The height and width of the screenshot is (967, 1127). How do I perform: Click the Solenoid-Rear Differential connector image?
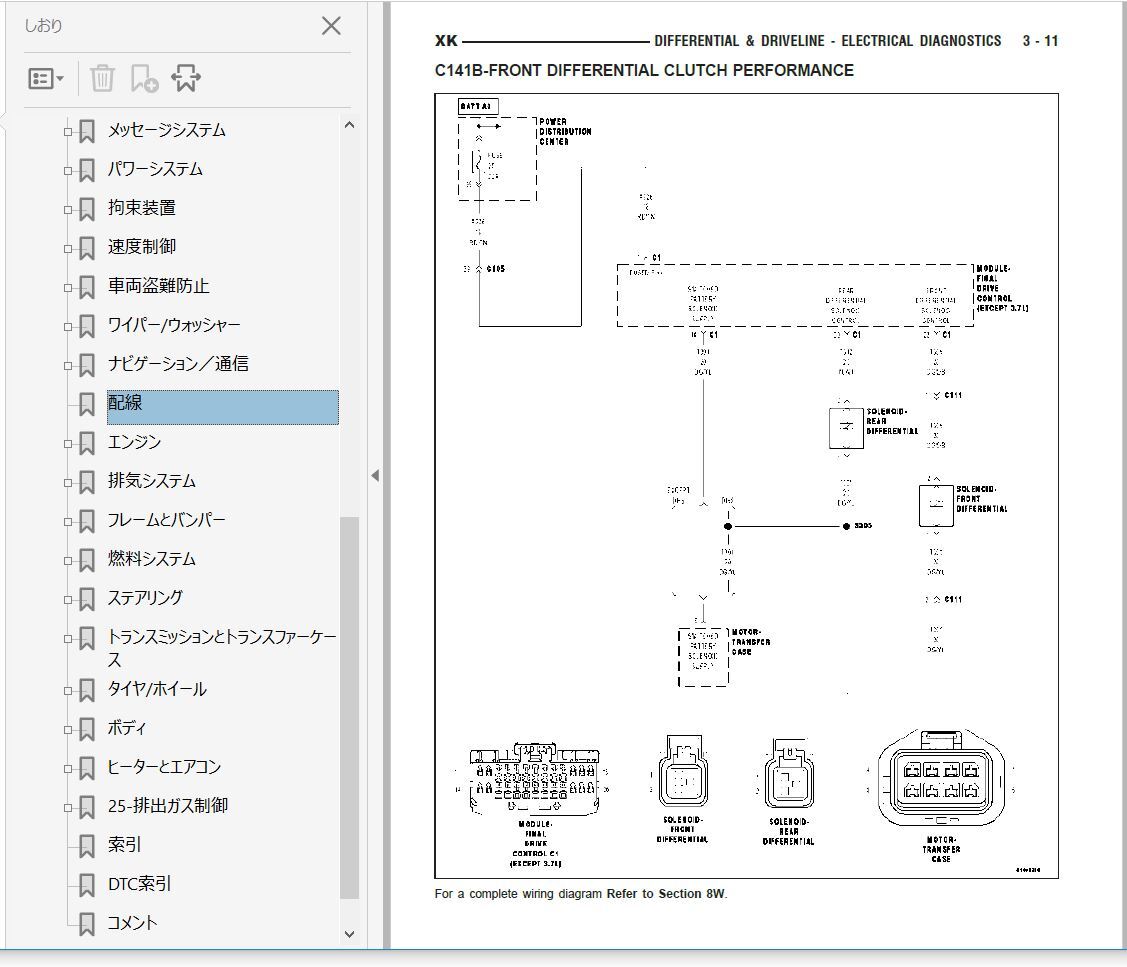(789, 776)
